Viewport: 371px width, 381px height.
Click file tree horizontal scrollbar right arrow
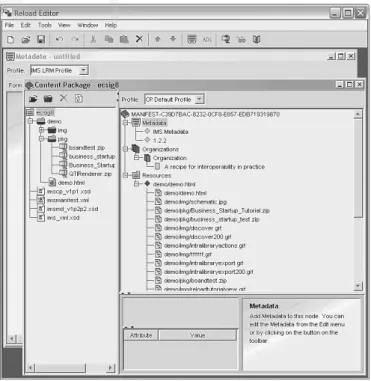tap(110, 368)
